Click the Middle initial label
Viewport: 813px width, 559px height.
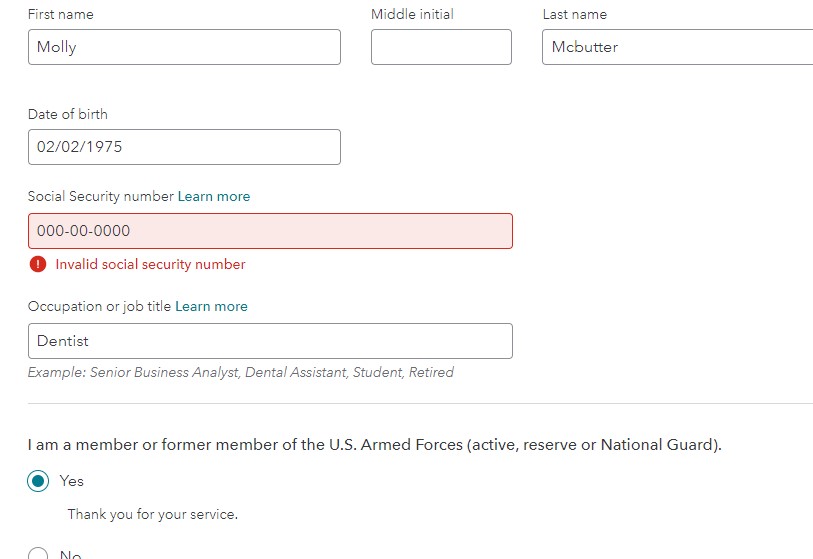pyautogui.click(x=412, y=14)
